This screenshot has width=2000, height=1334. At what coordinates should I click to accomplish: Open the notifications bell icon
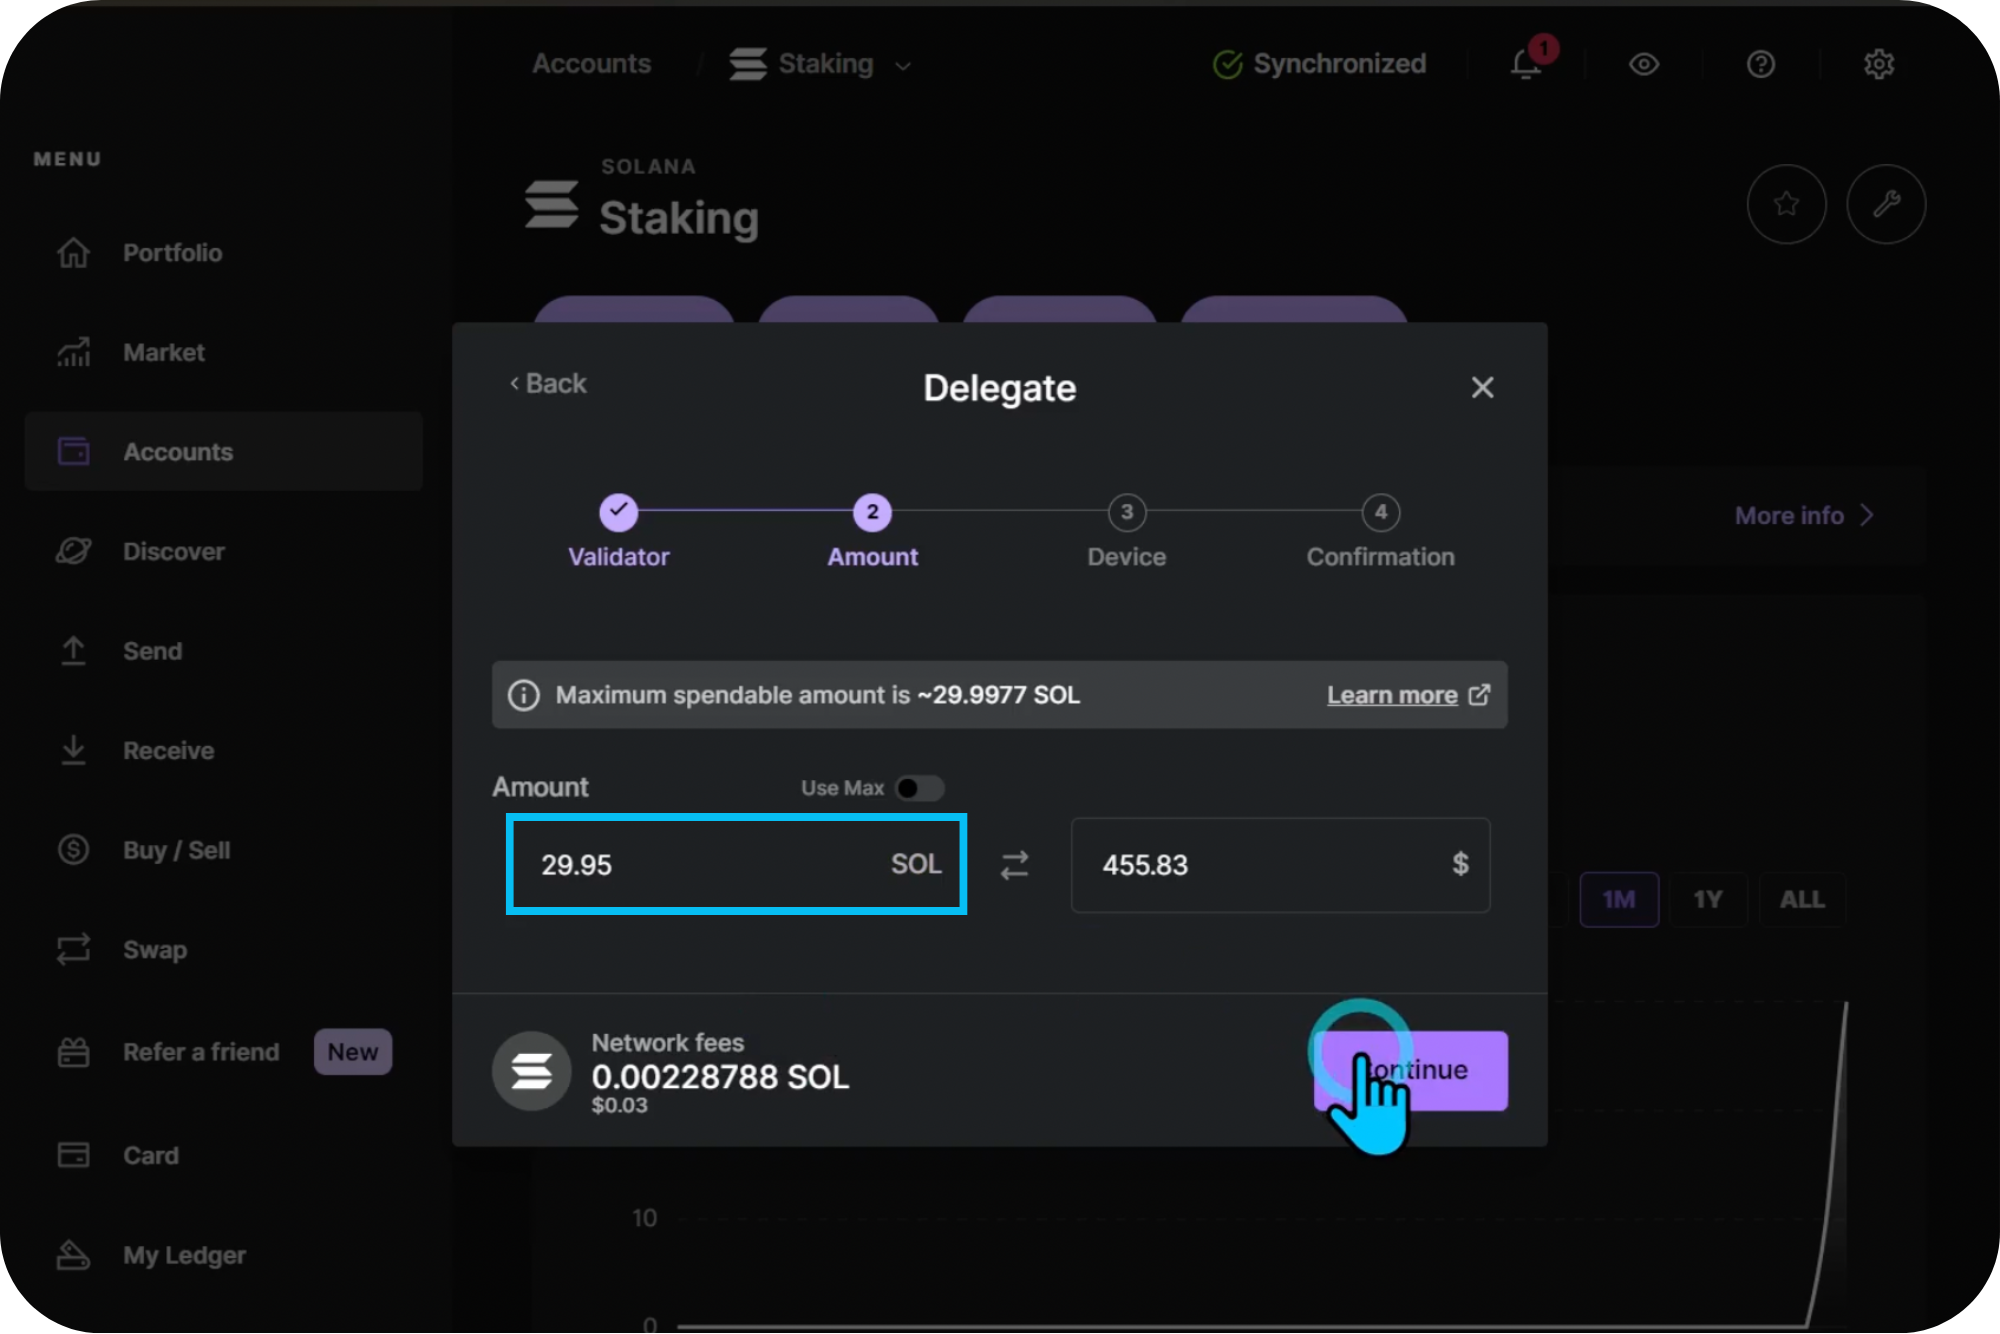point(1526,64)
